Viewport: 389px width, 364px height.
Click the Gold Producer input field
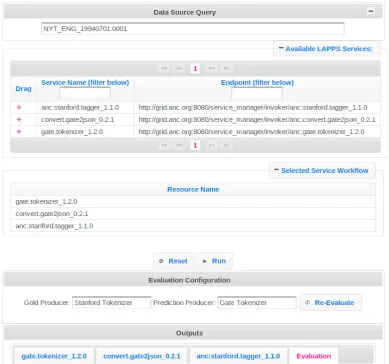[111, 303]
